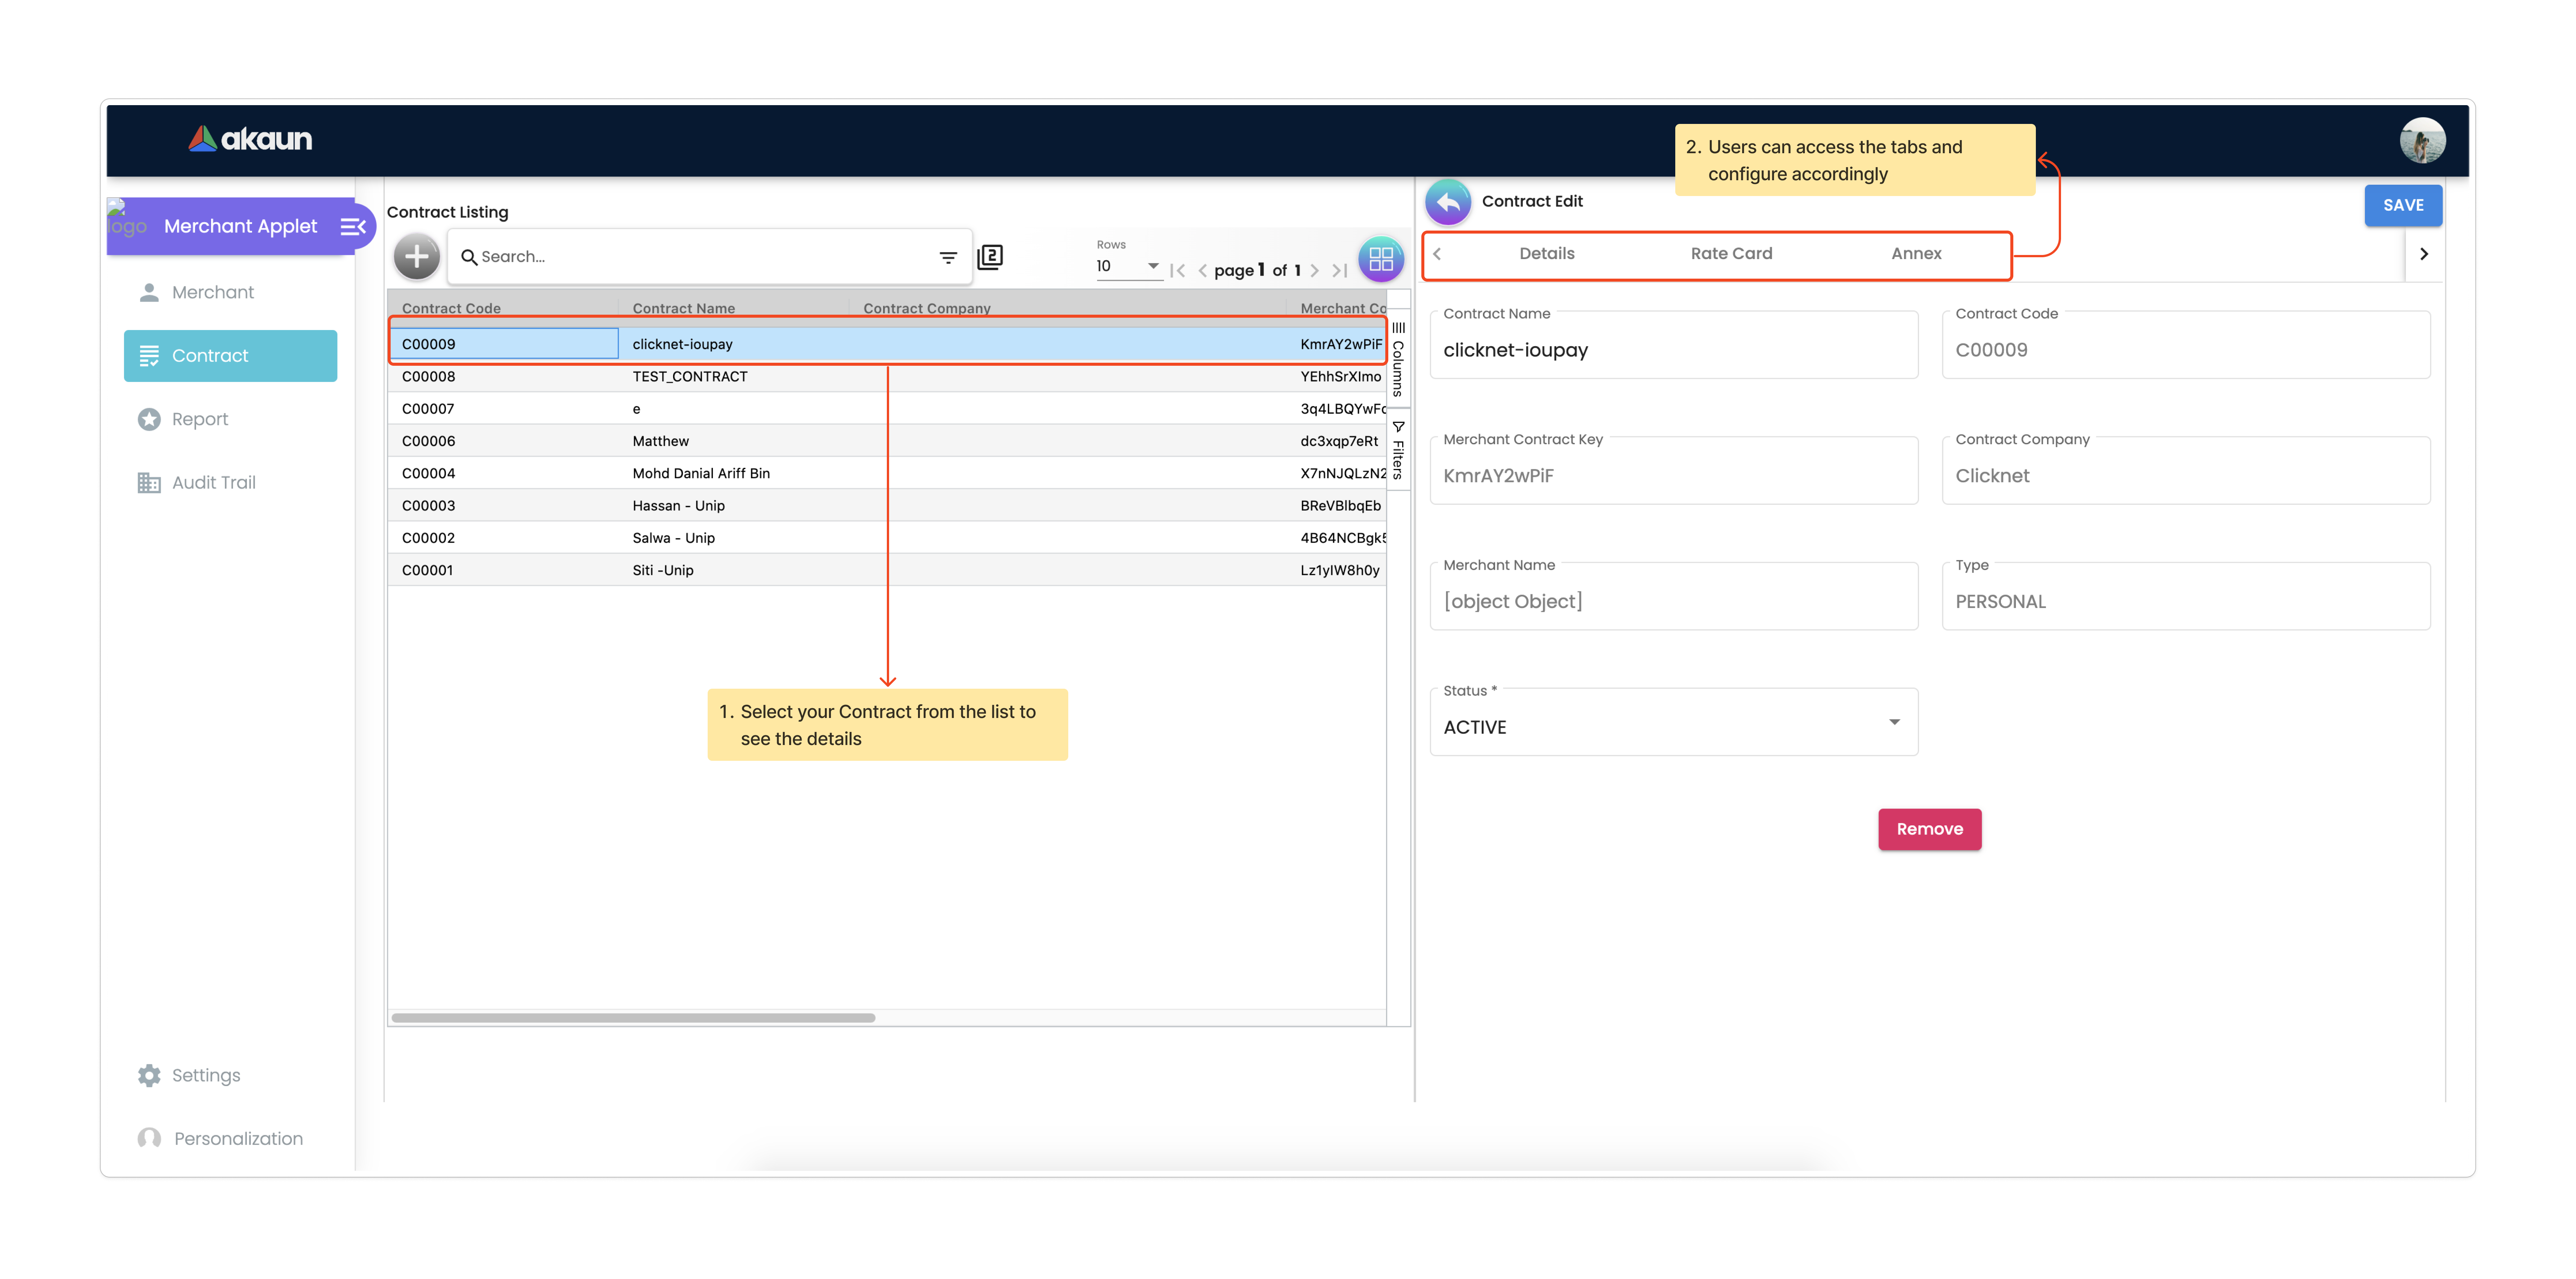2576x1279 pixels.
Task: Click the add new contract plus icon
Action: point(416,257)
